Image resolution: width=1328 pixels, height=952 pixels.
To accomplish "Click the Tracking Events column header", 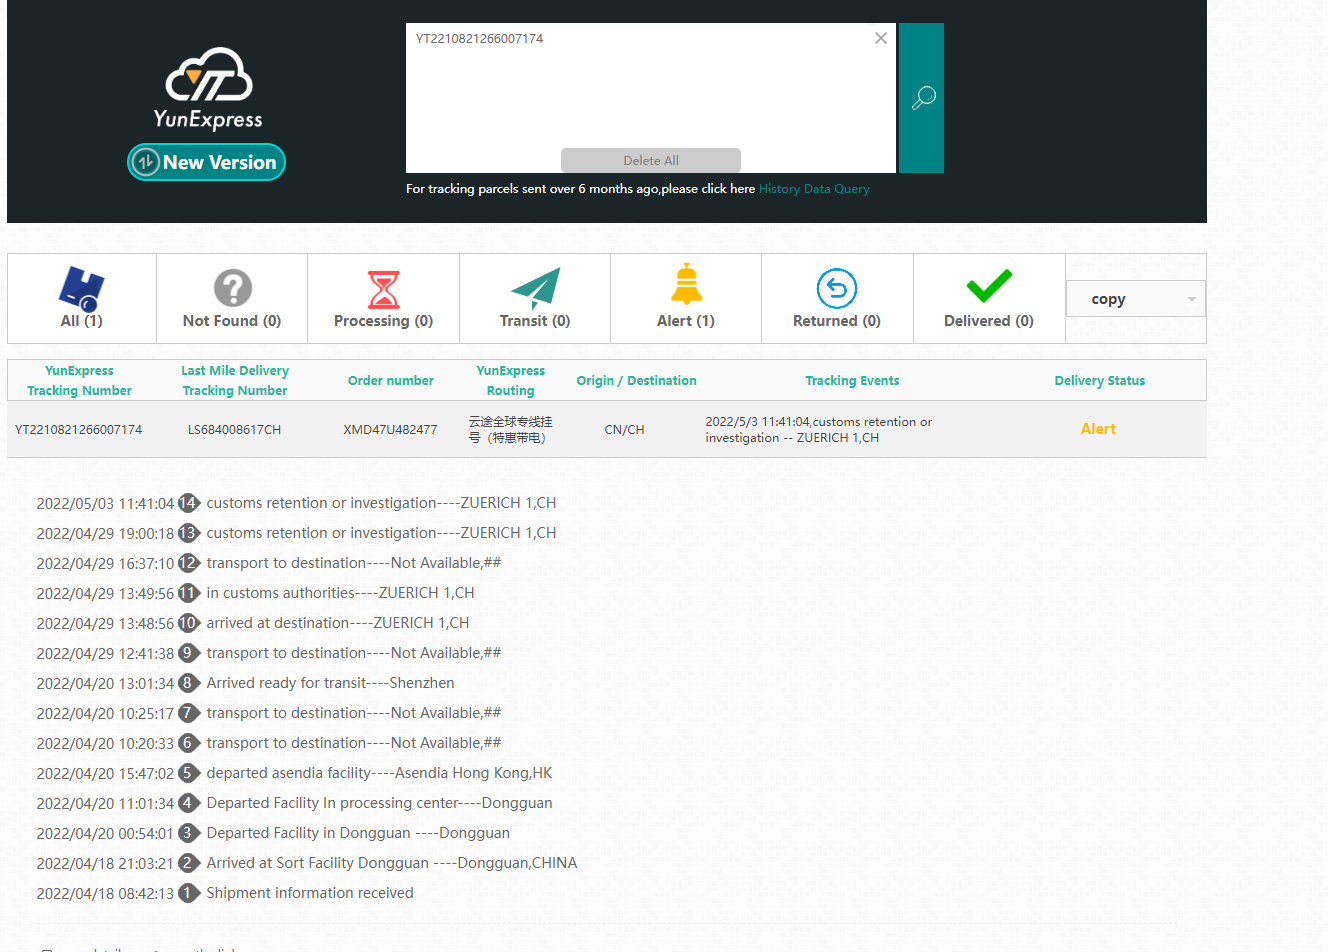I will (x=852, y=381).
